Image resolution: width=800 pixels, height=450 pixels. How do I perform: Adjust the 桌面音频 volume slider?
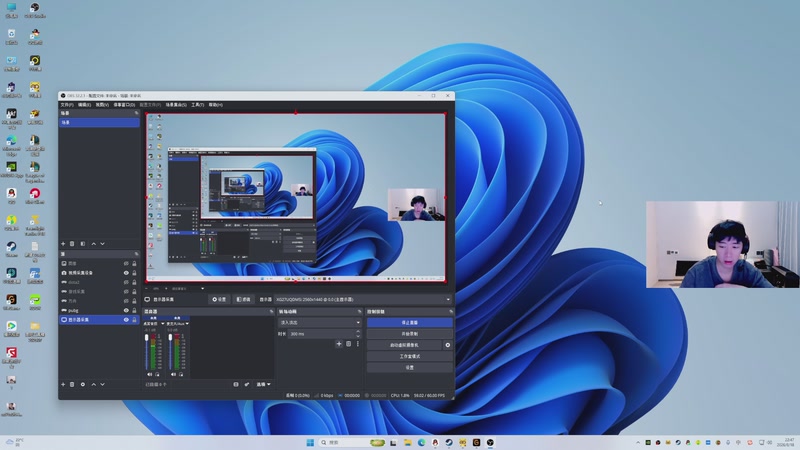pos(147,352)
